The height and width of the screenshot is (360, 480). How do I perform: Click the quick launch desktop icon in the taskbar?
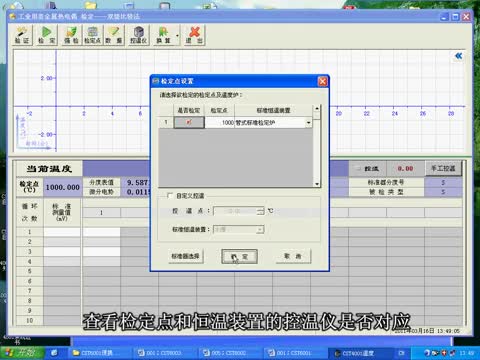coord(54,353)
